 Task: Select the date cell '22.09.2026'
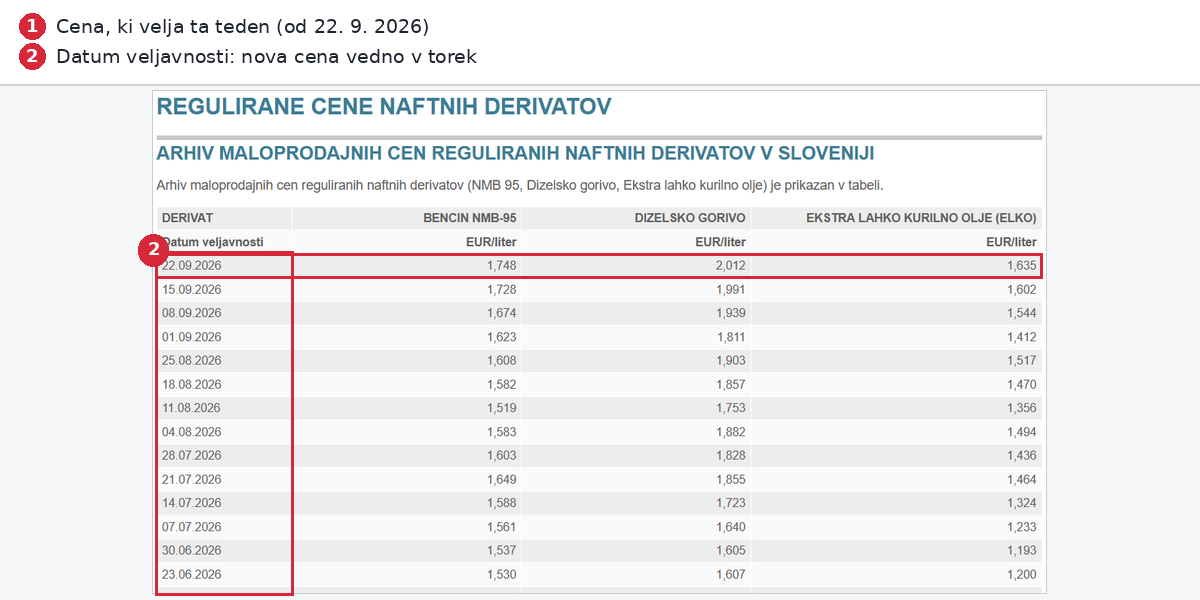click(192, 266)
